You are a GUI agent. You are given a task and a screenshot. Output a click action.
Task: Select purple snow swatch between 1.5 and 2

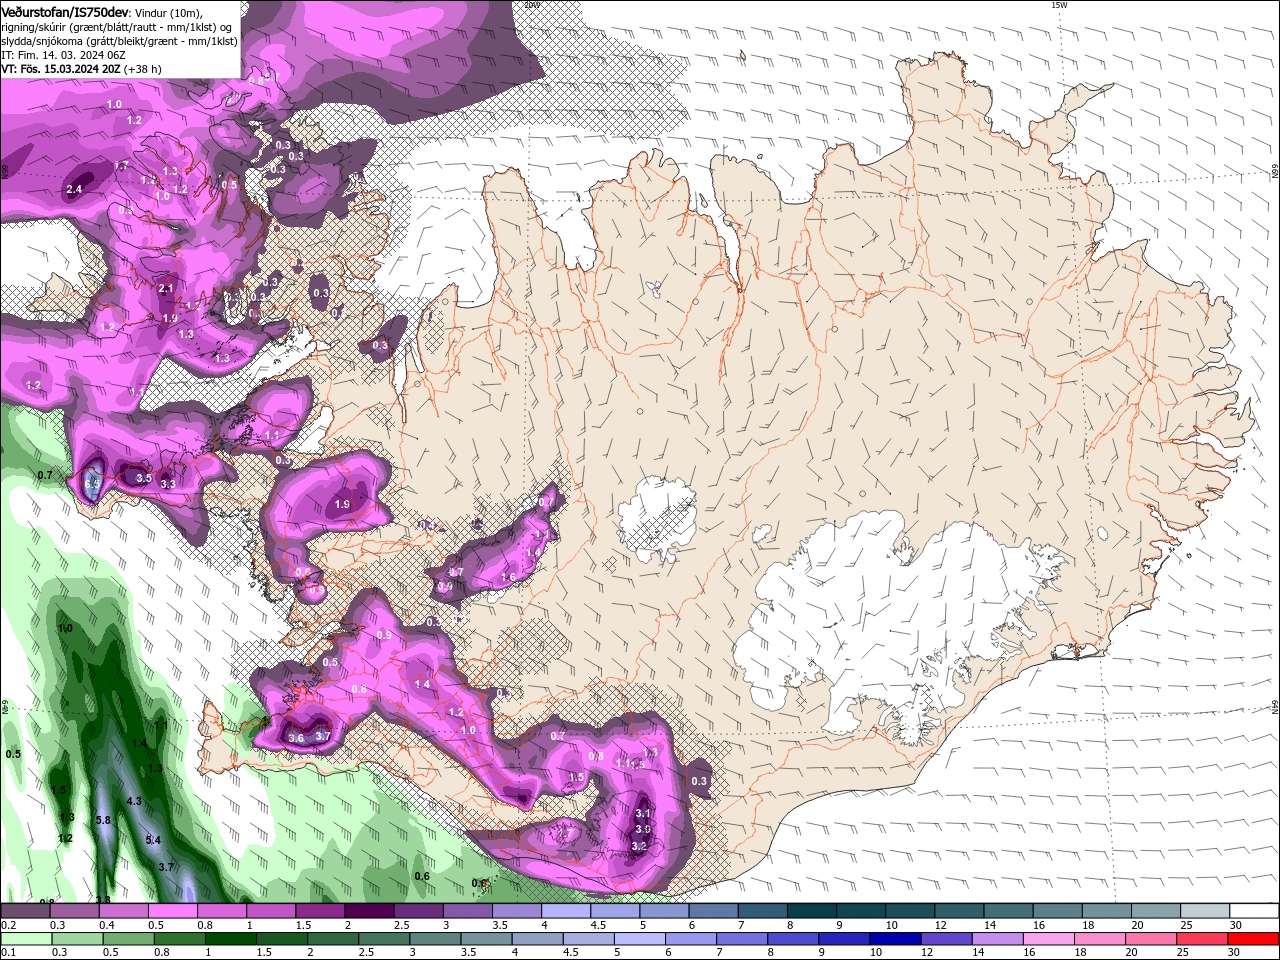320,911
